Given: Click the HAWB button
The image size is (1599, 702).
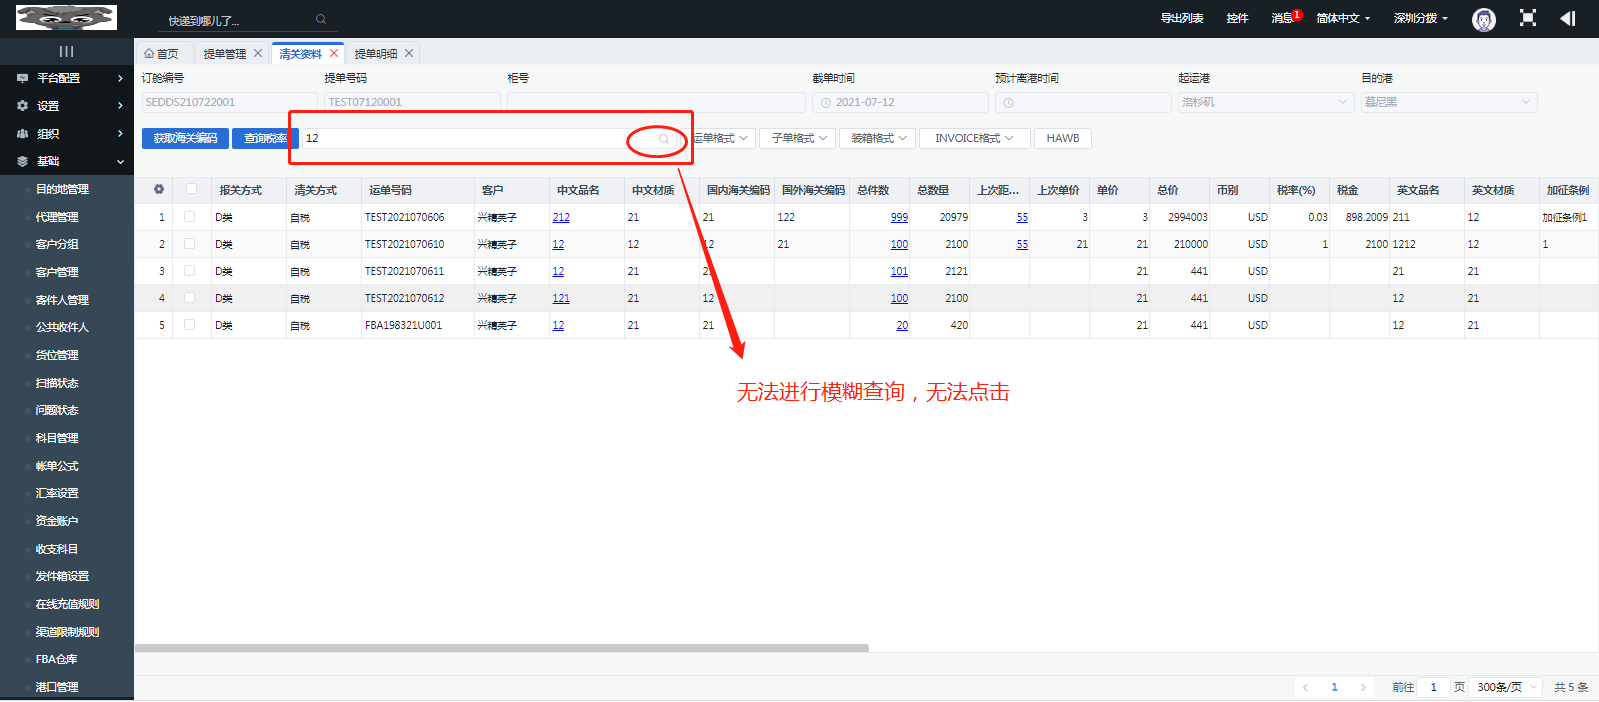Looking at the screenshot, I should (1062, 139).
